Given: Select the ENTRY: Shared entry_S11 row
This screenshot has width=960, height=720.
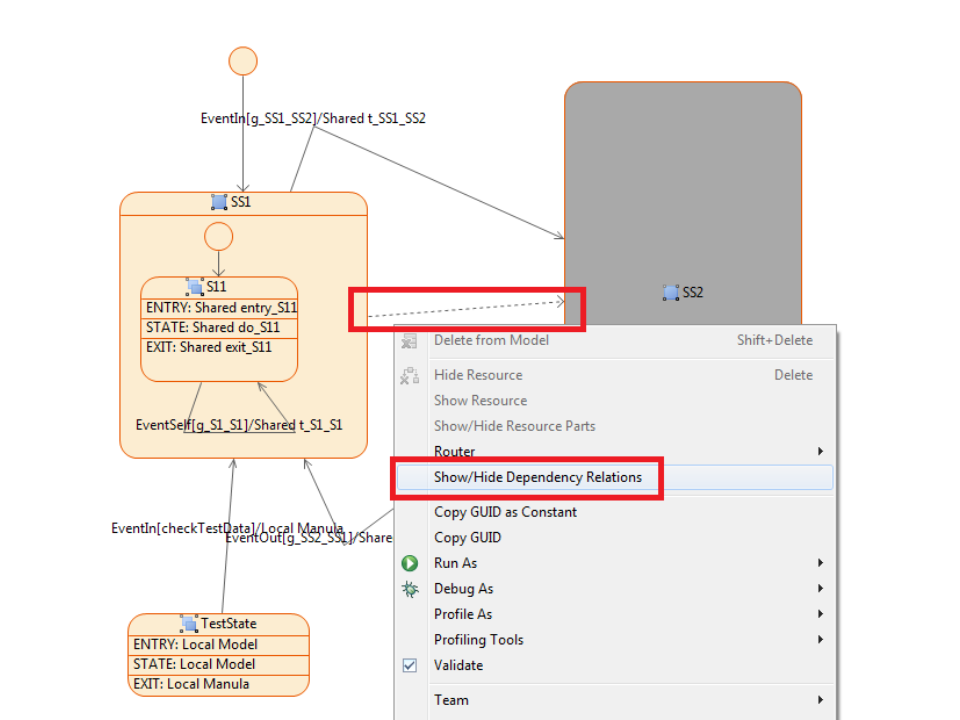Looking at the screenshot, I should pos(220,308).
